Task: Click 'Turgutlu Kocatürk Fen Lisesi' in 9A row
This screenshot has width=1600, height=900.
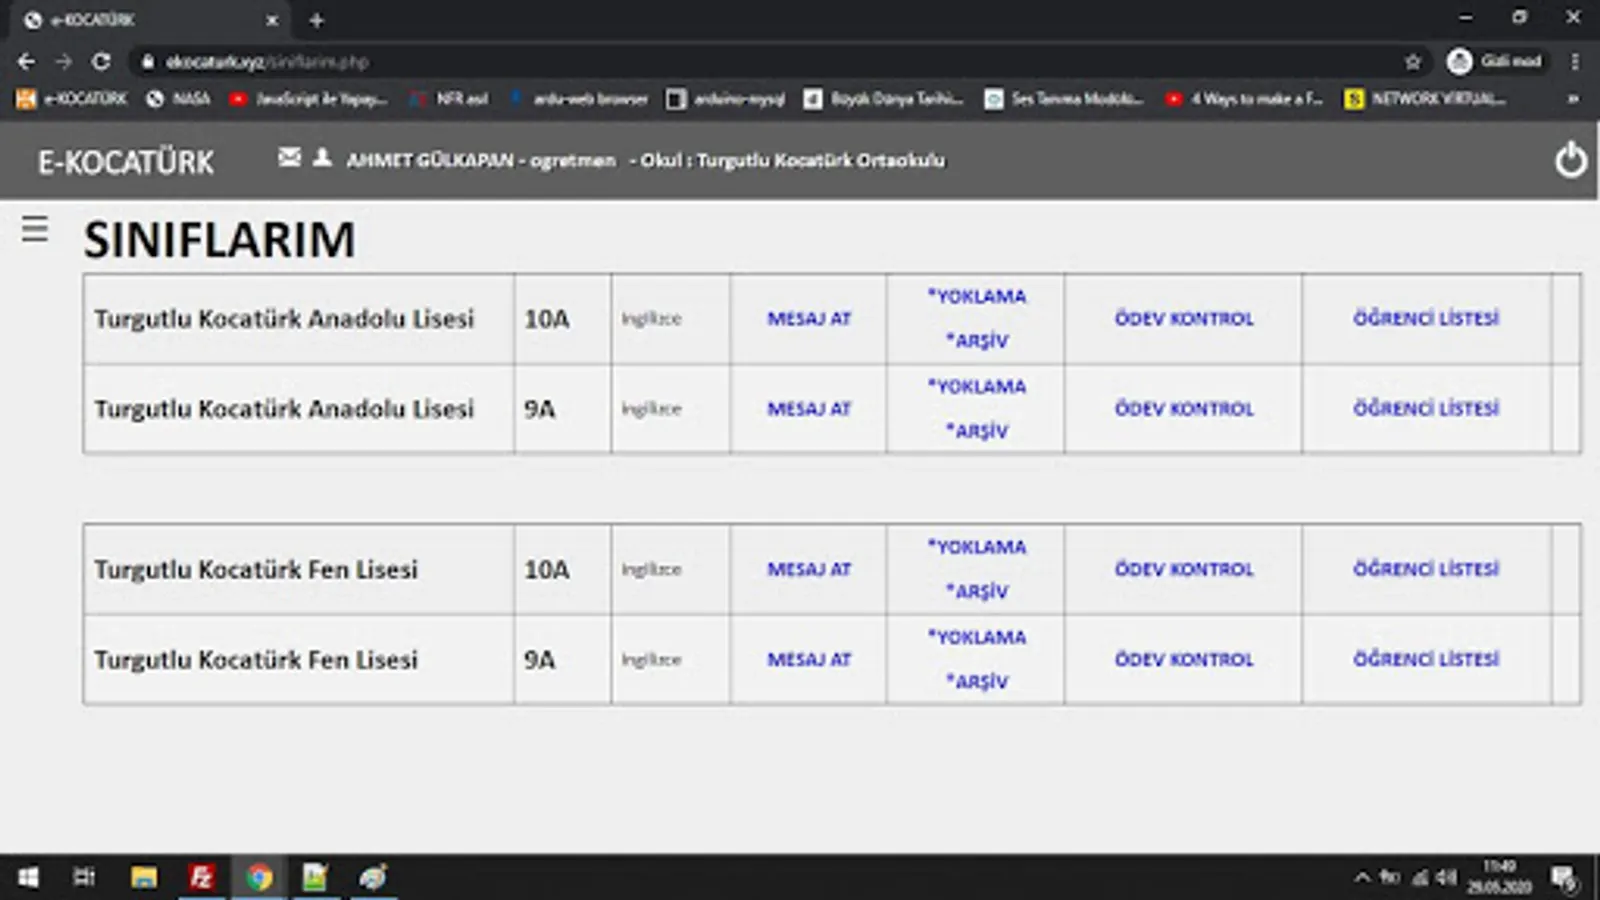Action: click(256, 660)
